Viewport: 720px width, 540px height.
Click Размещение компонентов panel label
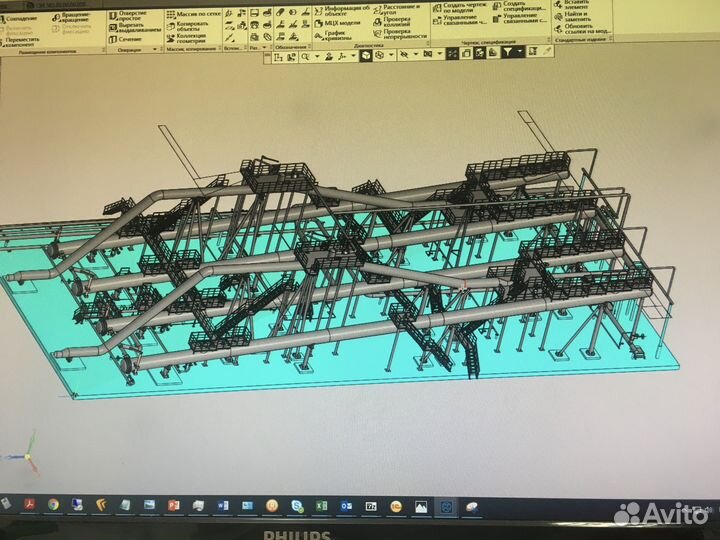pos(46,51)
